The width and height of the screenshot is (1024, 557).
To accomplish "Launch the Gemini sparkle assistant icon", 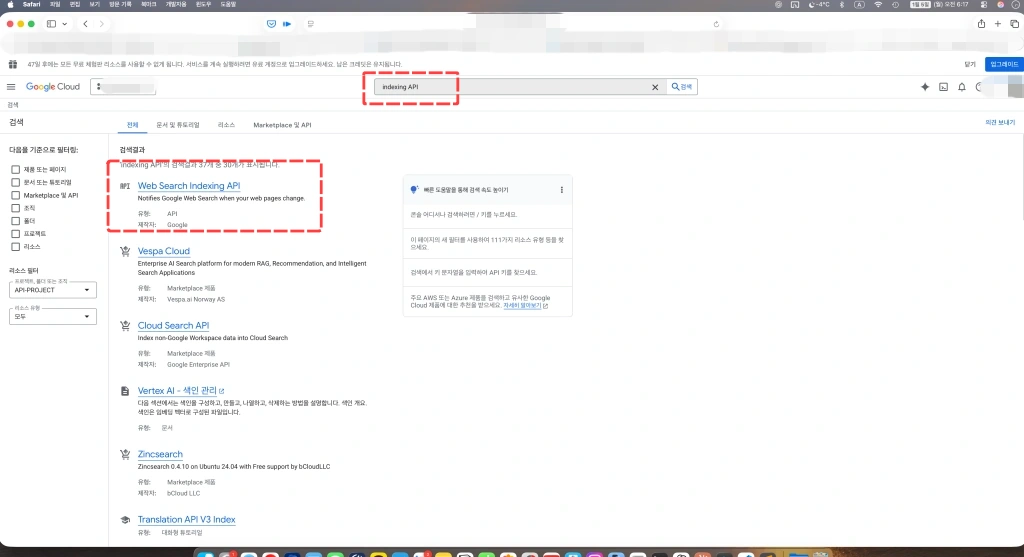I will tap(924, 87).
